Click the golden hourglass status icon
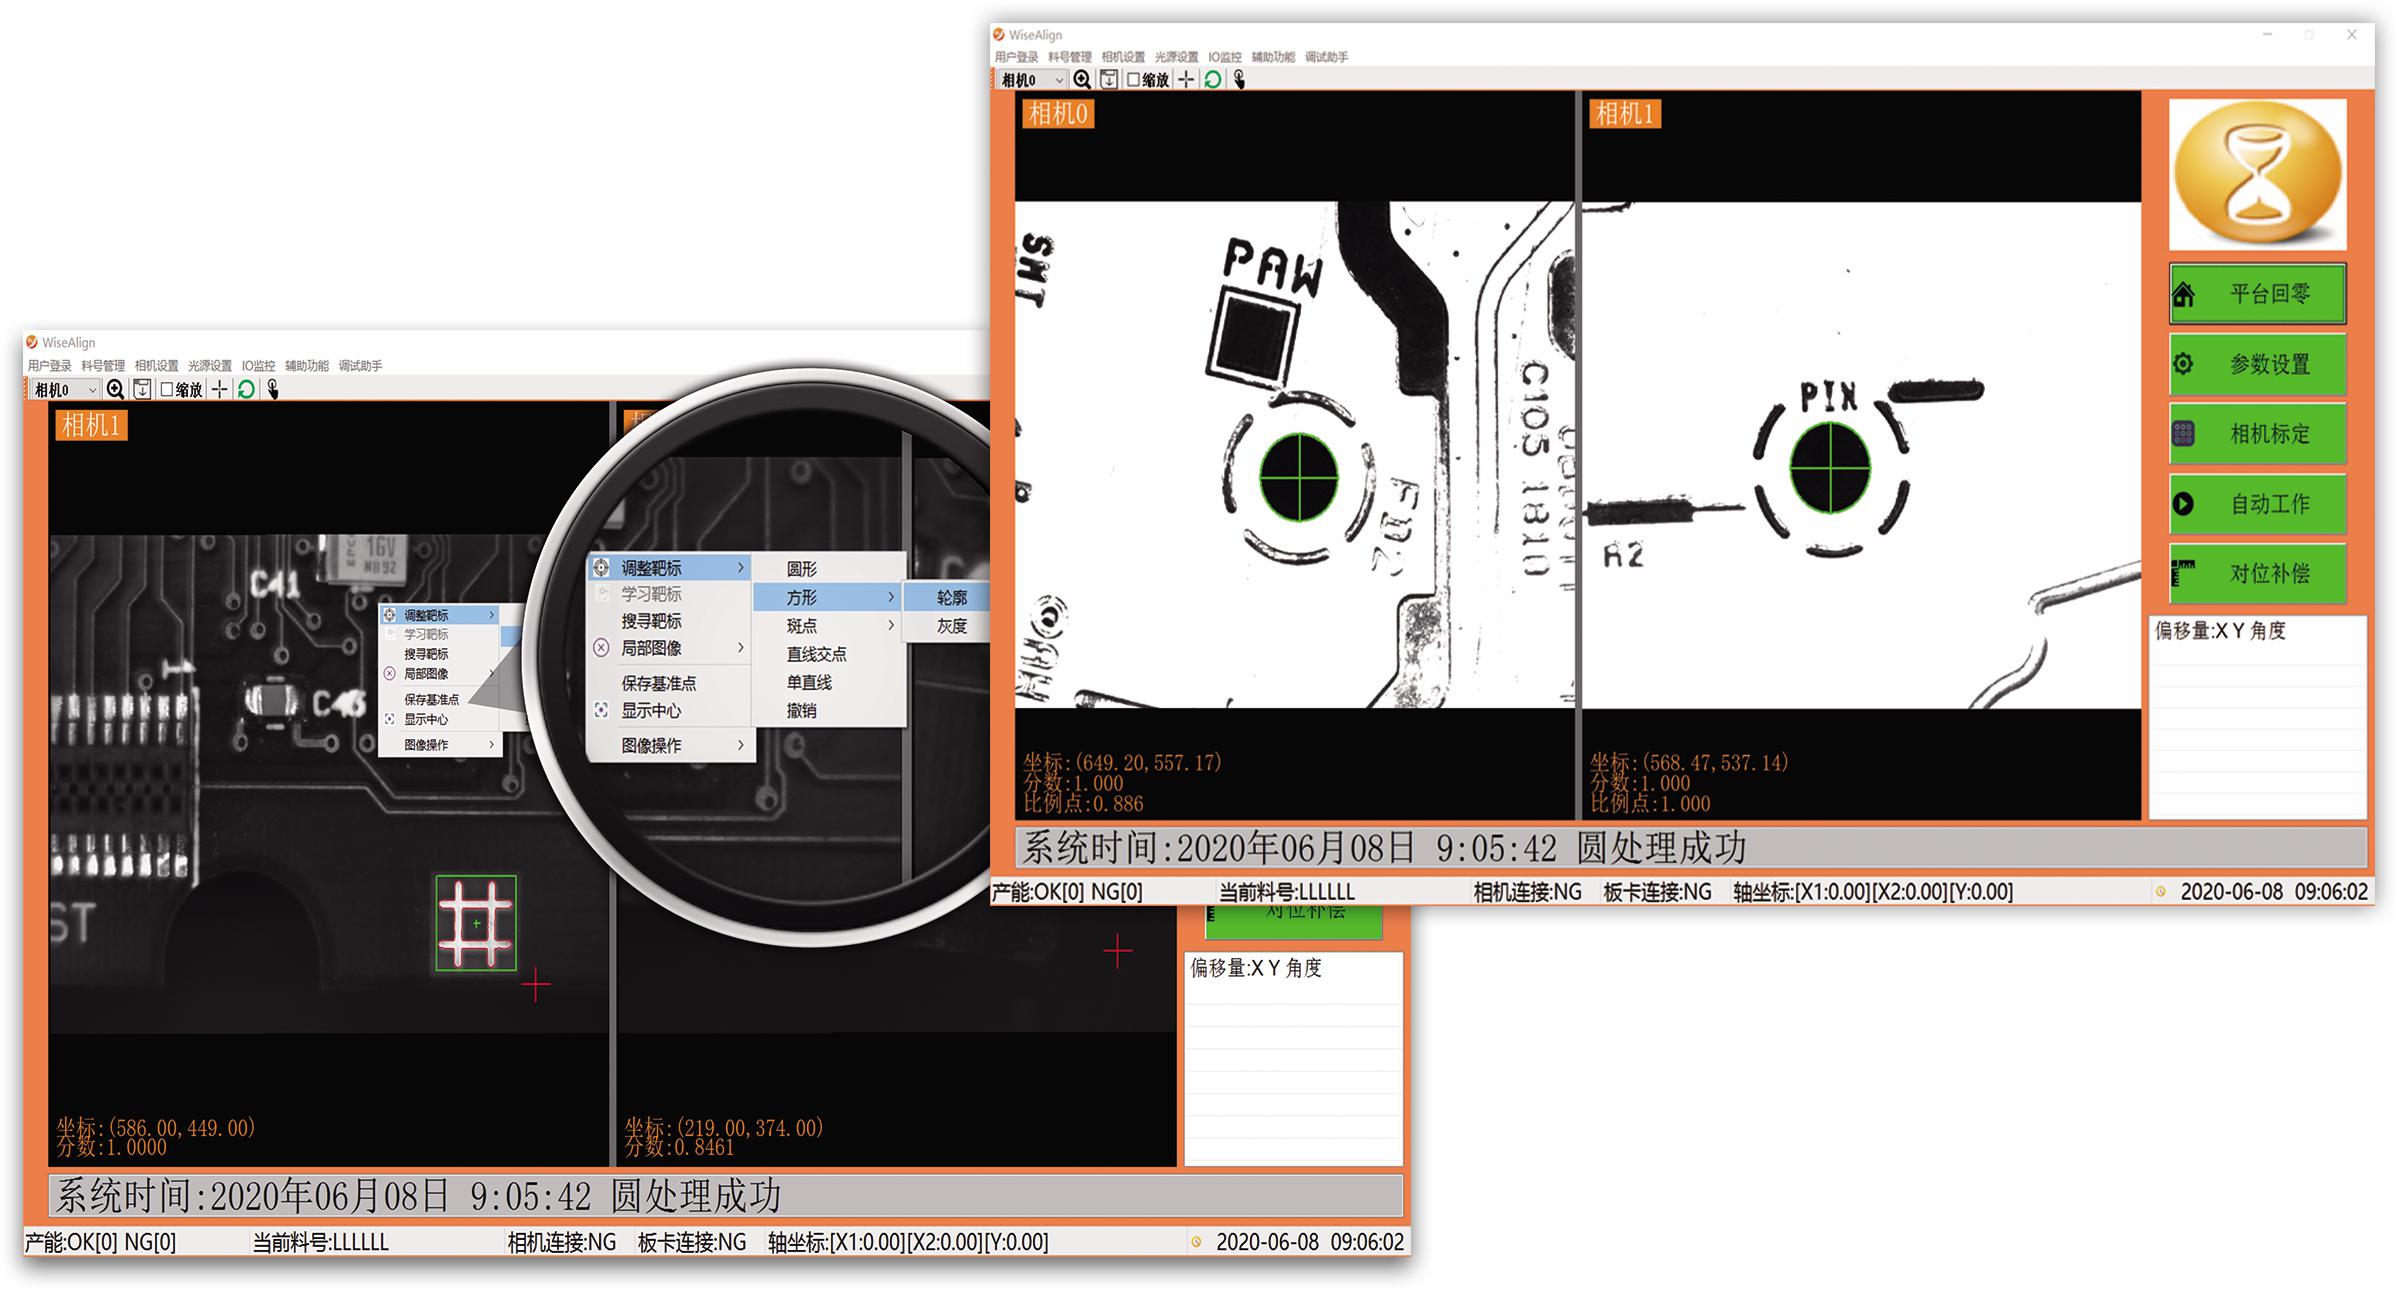Image resolution: width=2398 pixels, height=1290 pixels. tap(2257, 174)
